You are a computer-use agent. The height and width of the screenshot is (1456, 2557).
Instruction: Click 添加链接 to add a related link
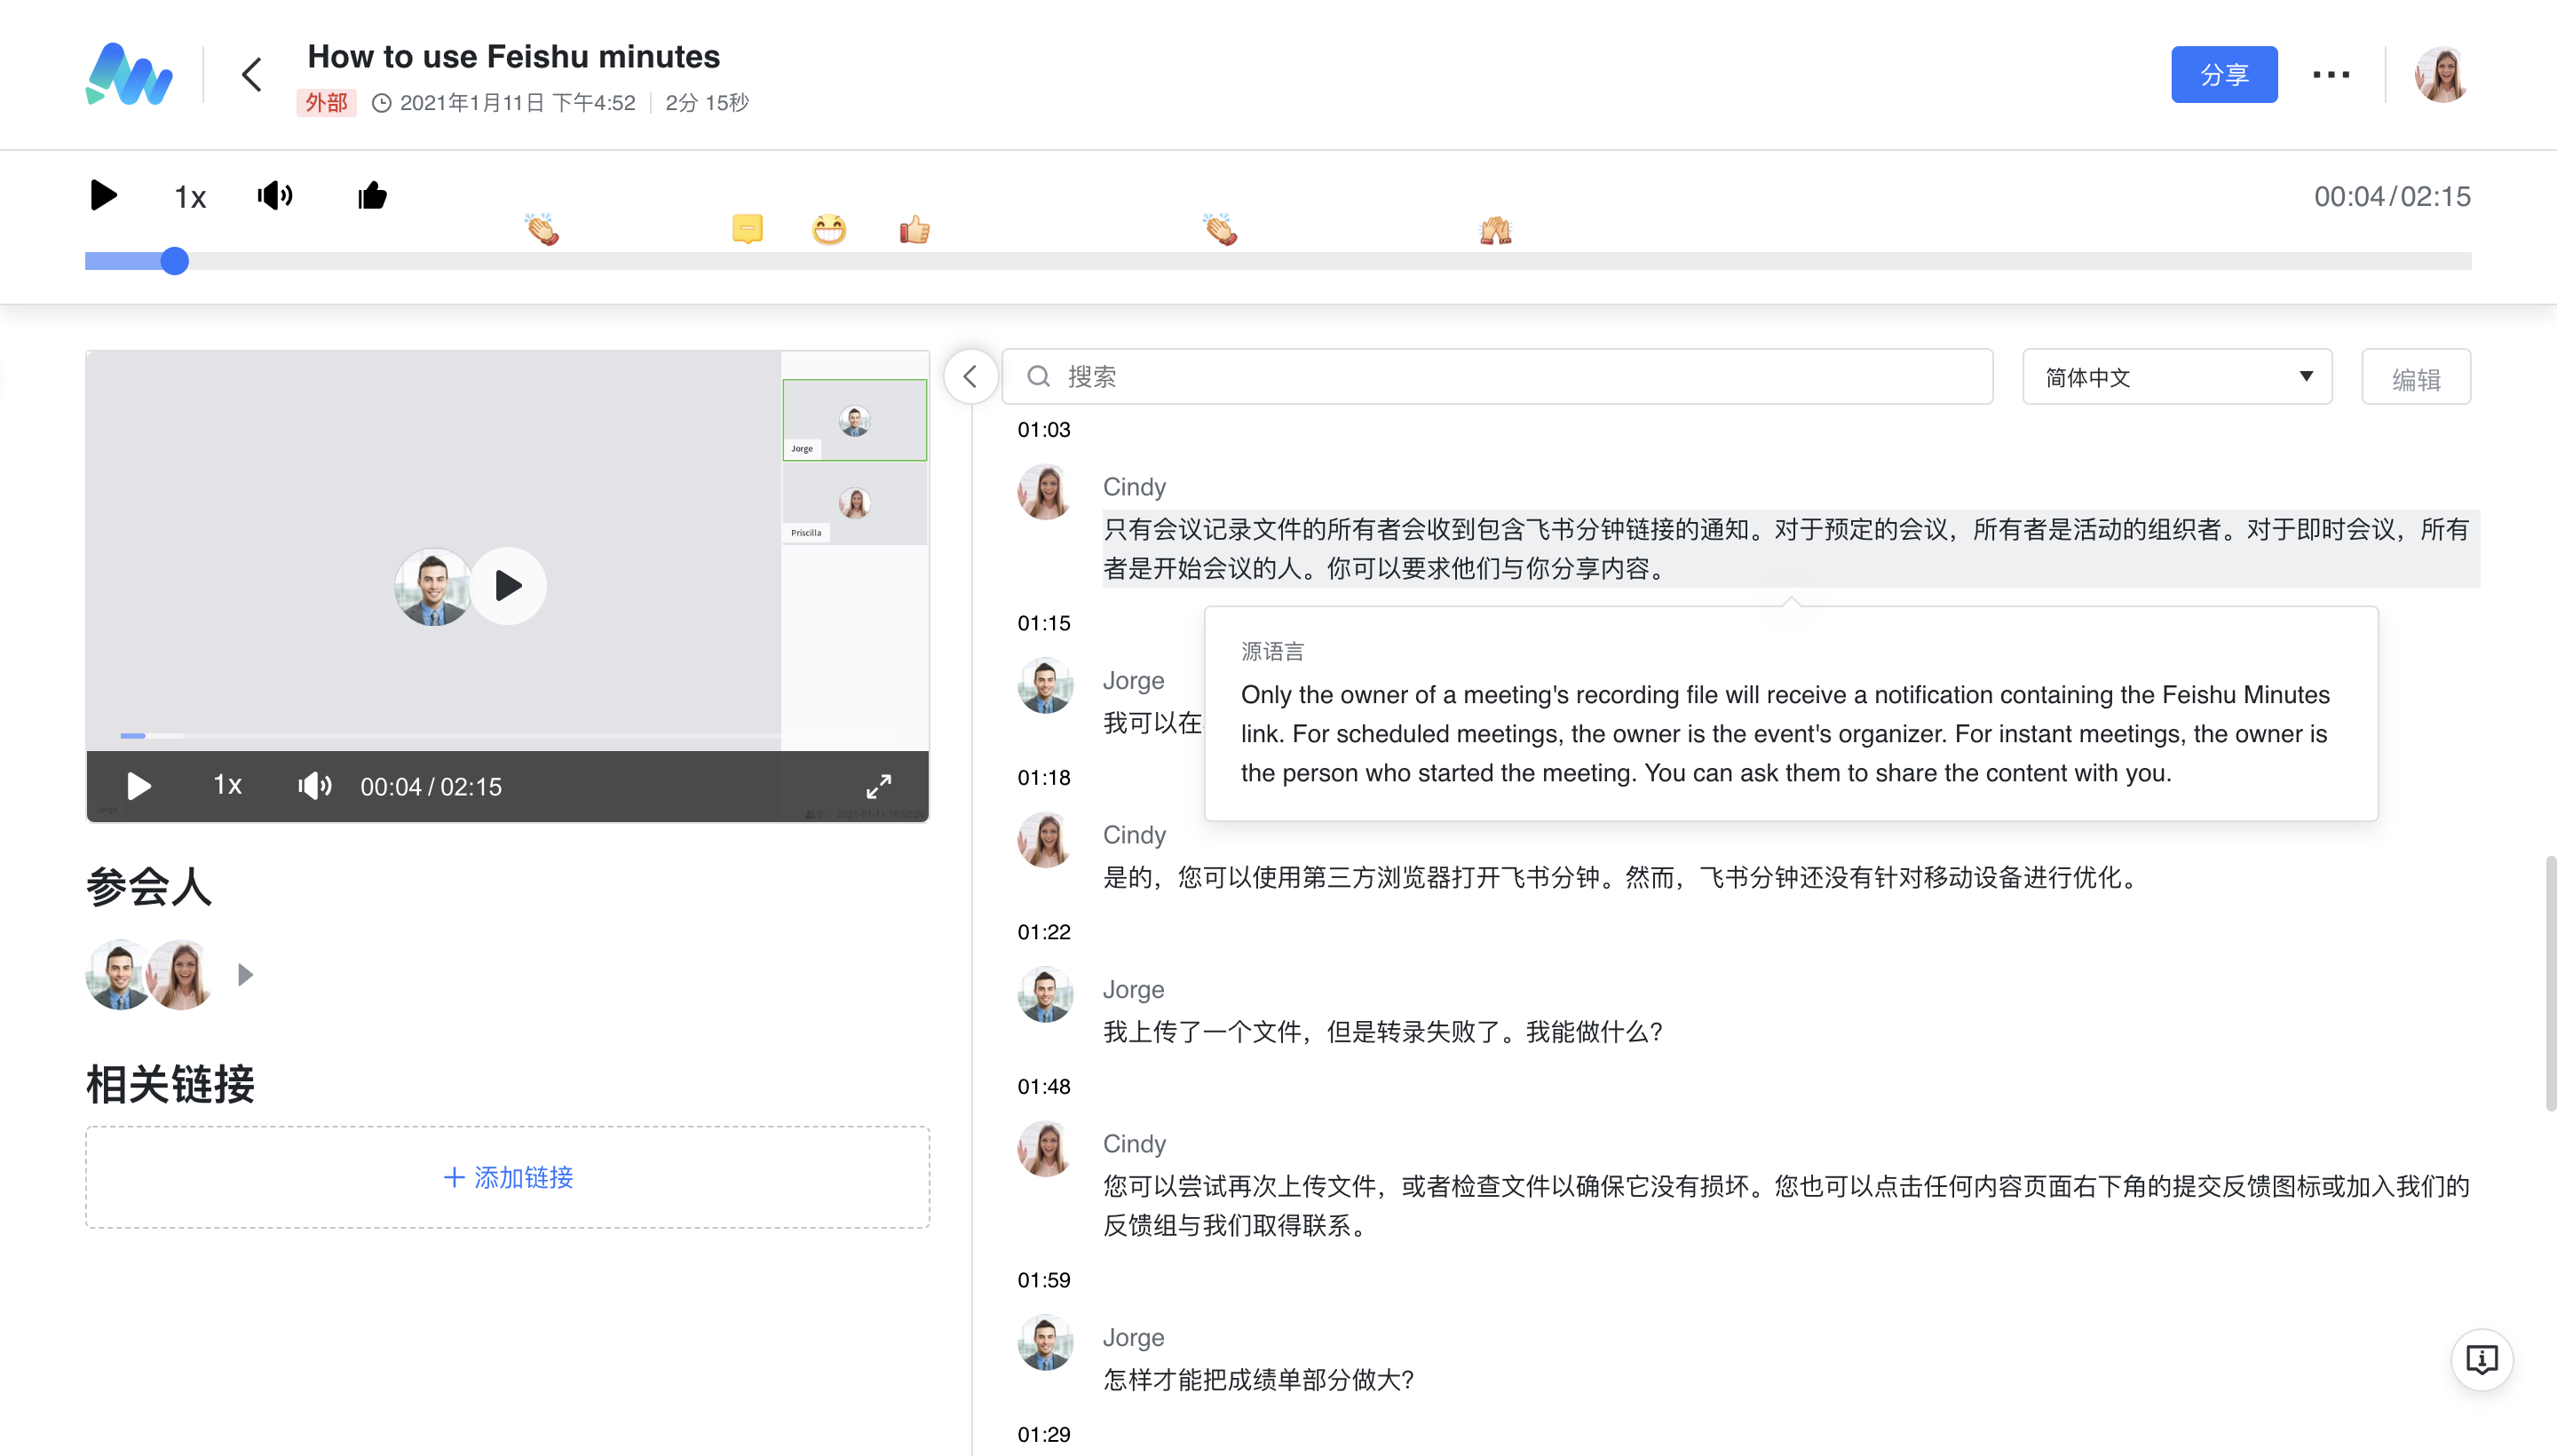508,1177
